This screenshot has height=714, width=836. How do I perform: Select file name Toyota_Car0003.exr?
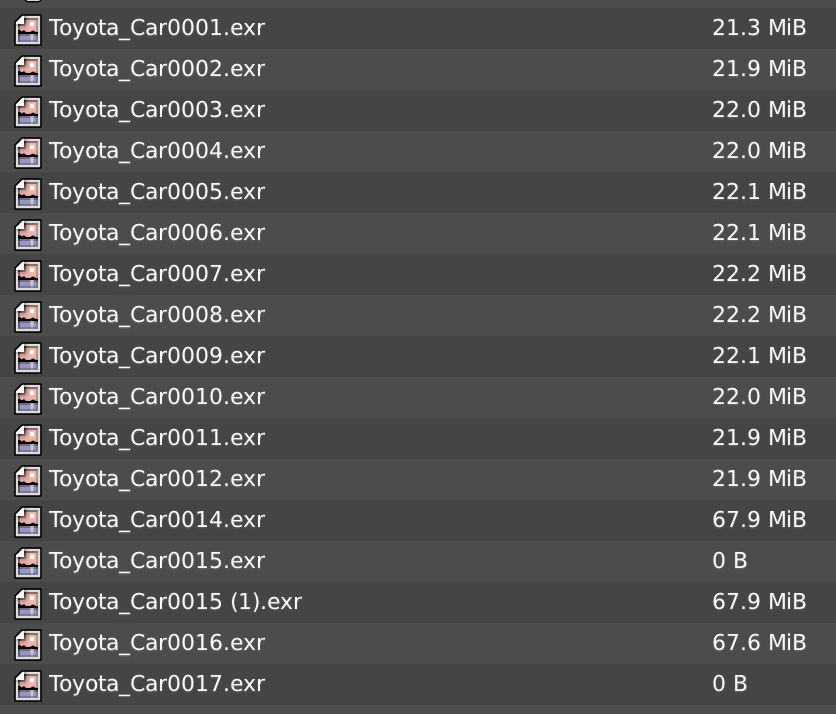pyautogui.click(x=157, y=110)
